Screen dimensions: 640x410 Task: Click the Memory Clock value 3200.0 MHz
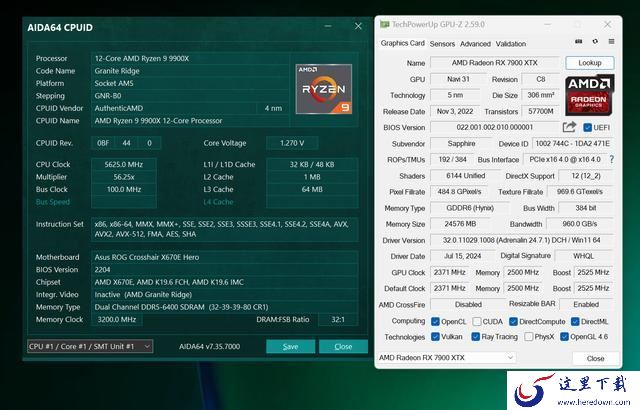117,319
